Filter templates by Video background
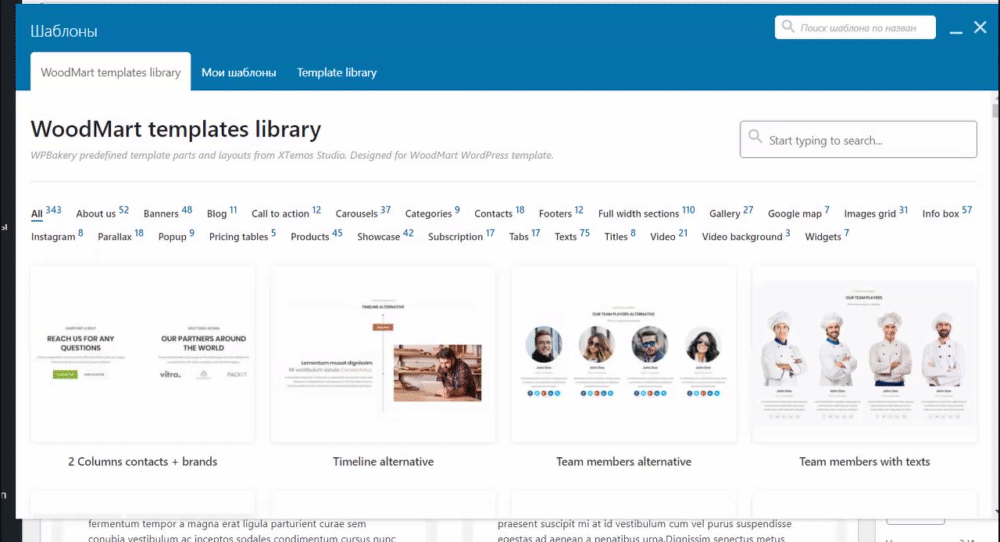Image resolution: width=1000 pixels, height=542 pixels. [746, 235]
